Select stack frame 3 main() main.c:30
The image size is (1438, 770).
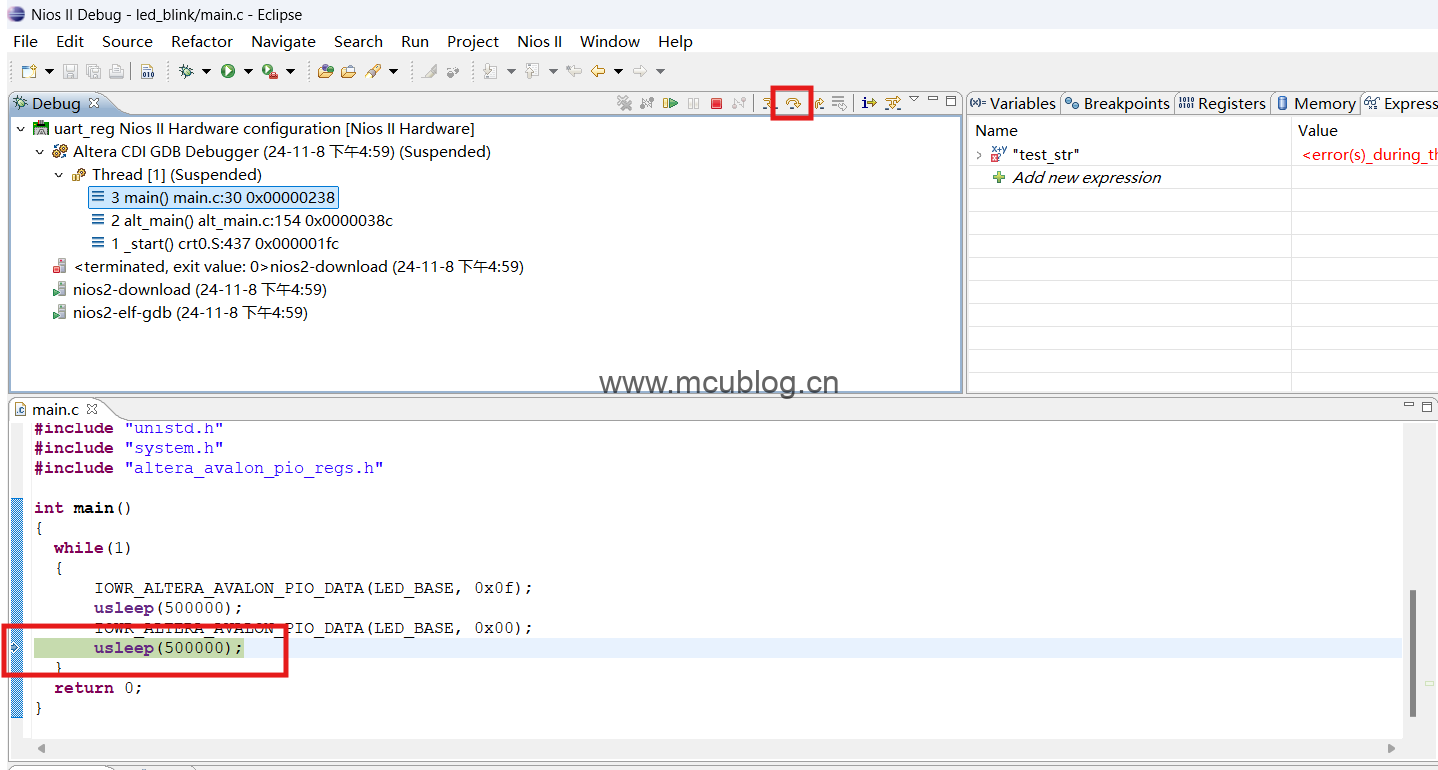pyautogui.click(x=212, y=198)
